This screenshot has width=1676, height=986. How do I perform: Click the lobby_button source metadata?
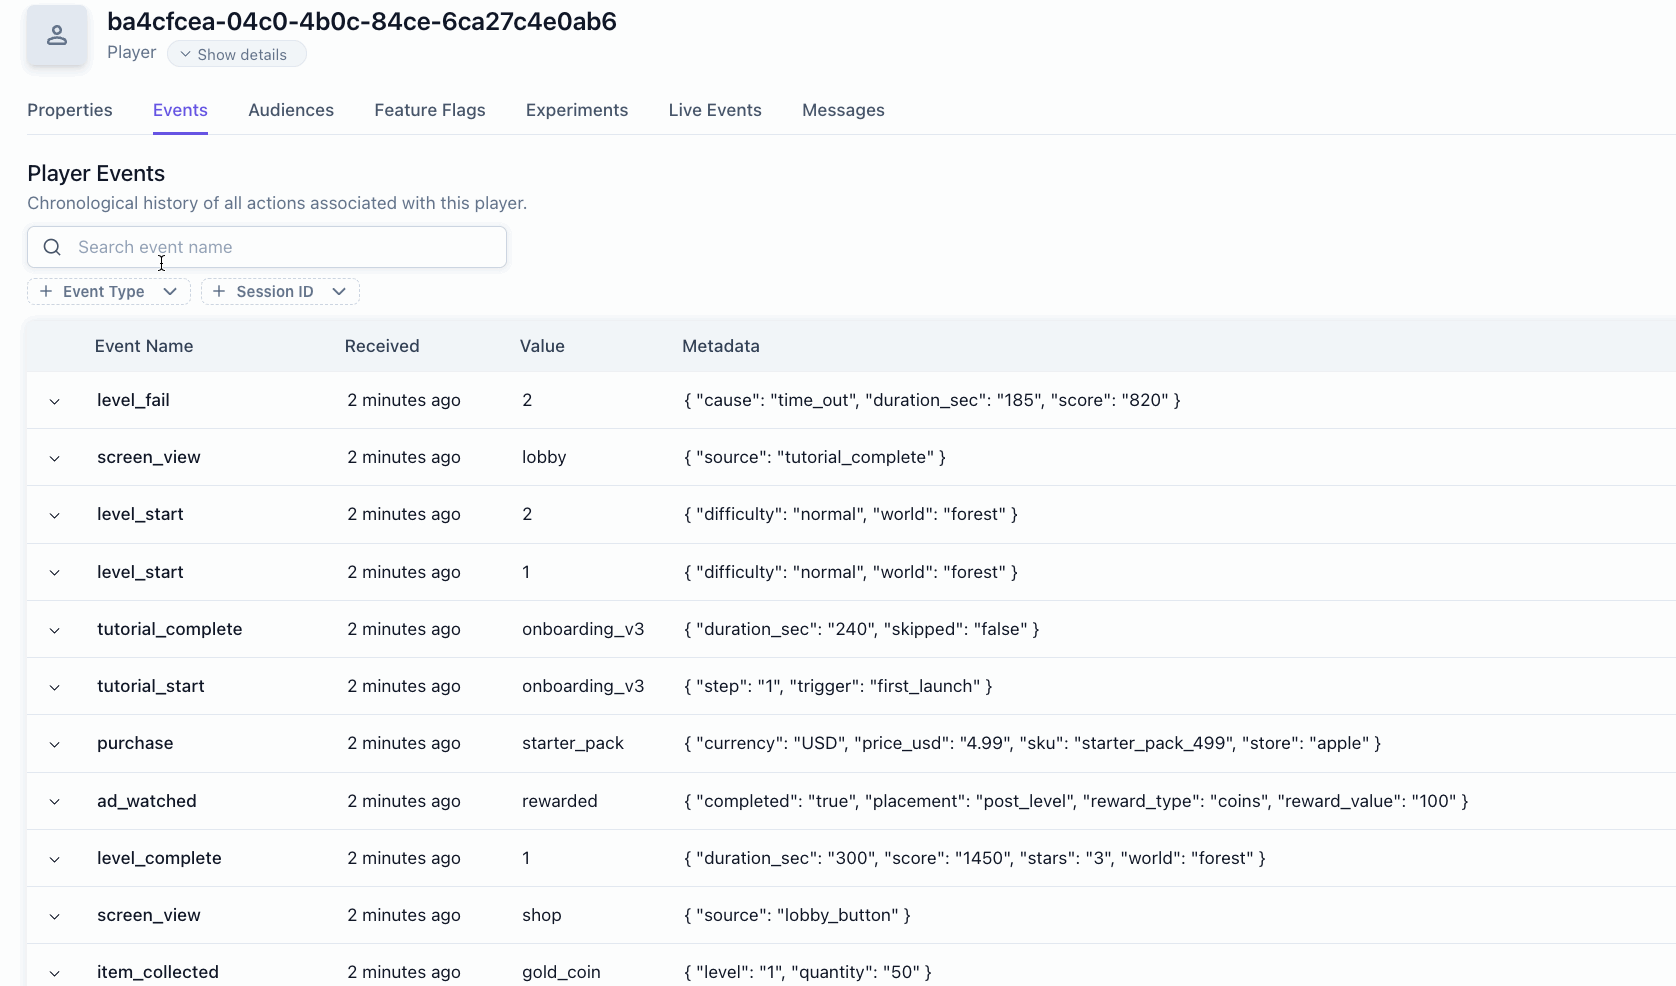coord(797,915)
